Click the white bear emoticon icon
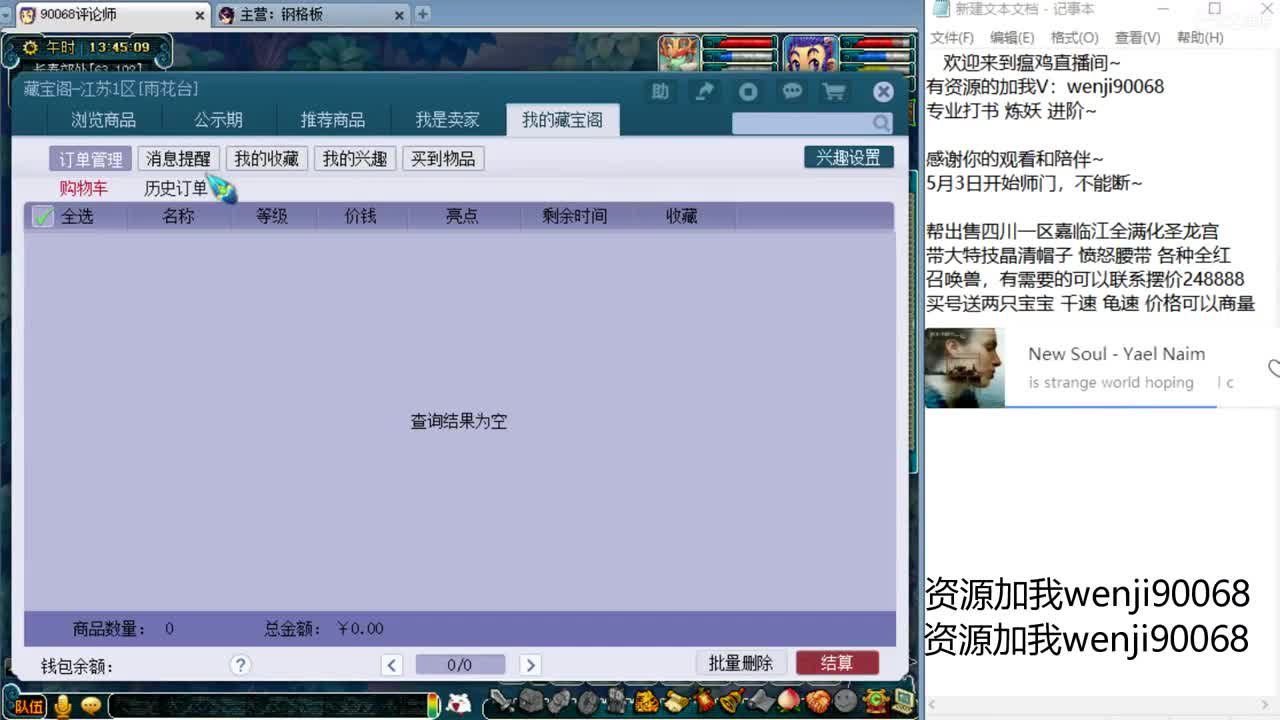Screen dimensions: 1280x720 tap(459, 704)
